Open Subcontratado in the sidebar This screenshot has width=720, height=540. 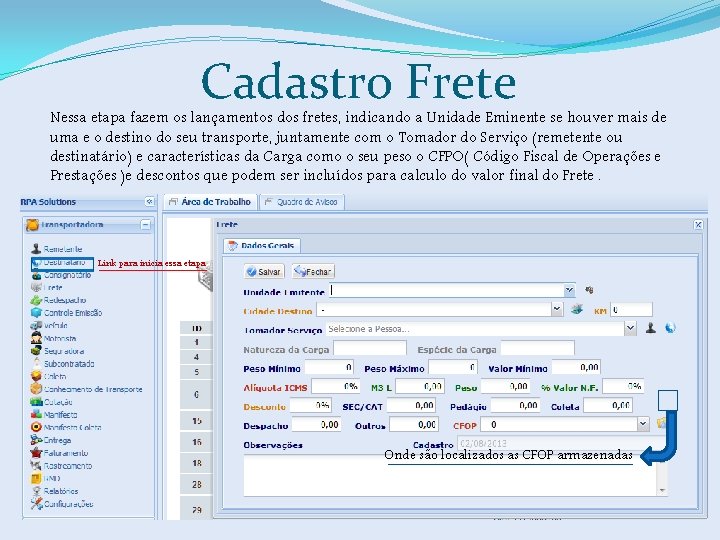click(x=63, y=364)
